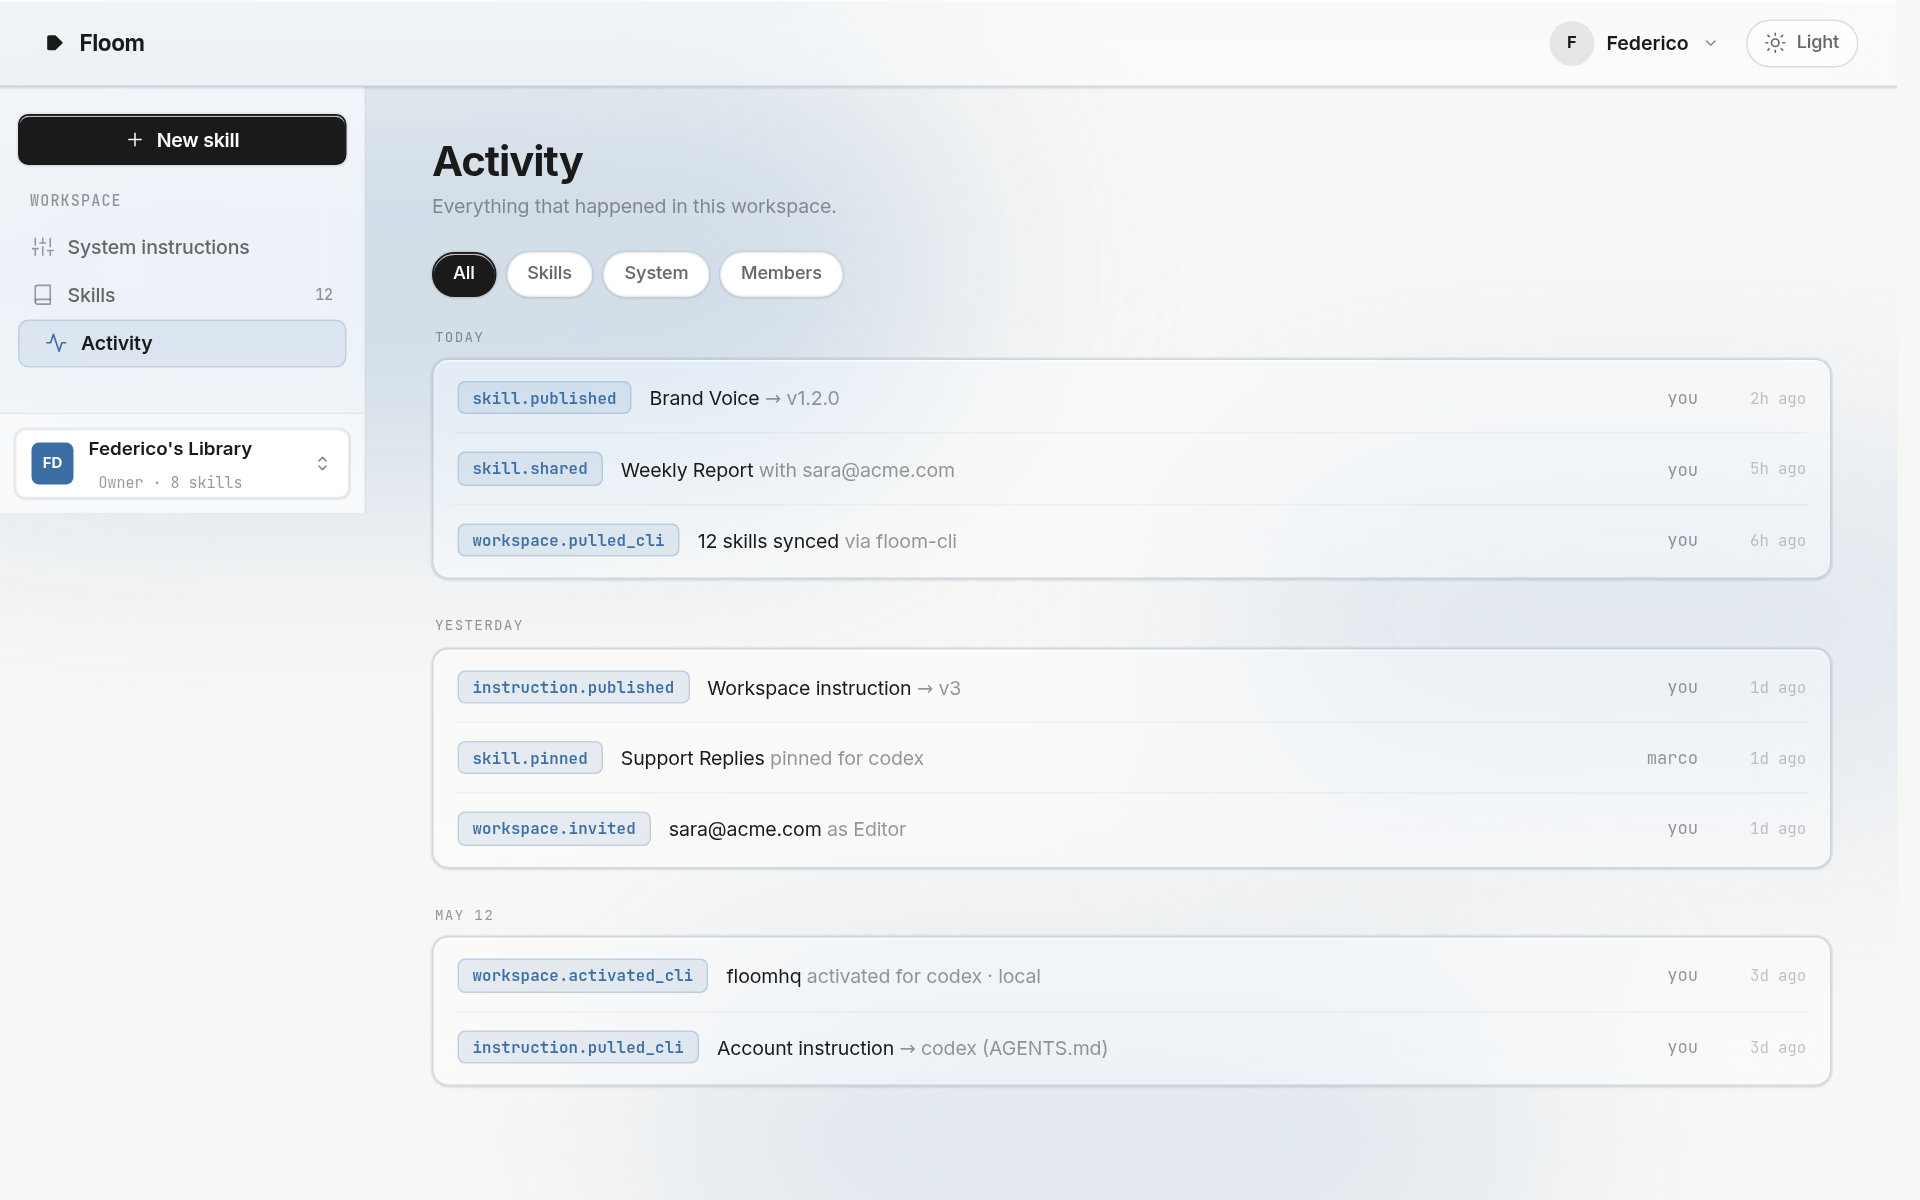Open the Brand Voice → v1.2.0 entry
Screen dimensions: 1920x1200
(x=1131, y=398)
